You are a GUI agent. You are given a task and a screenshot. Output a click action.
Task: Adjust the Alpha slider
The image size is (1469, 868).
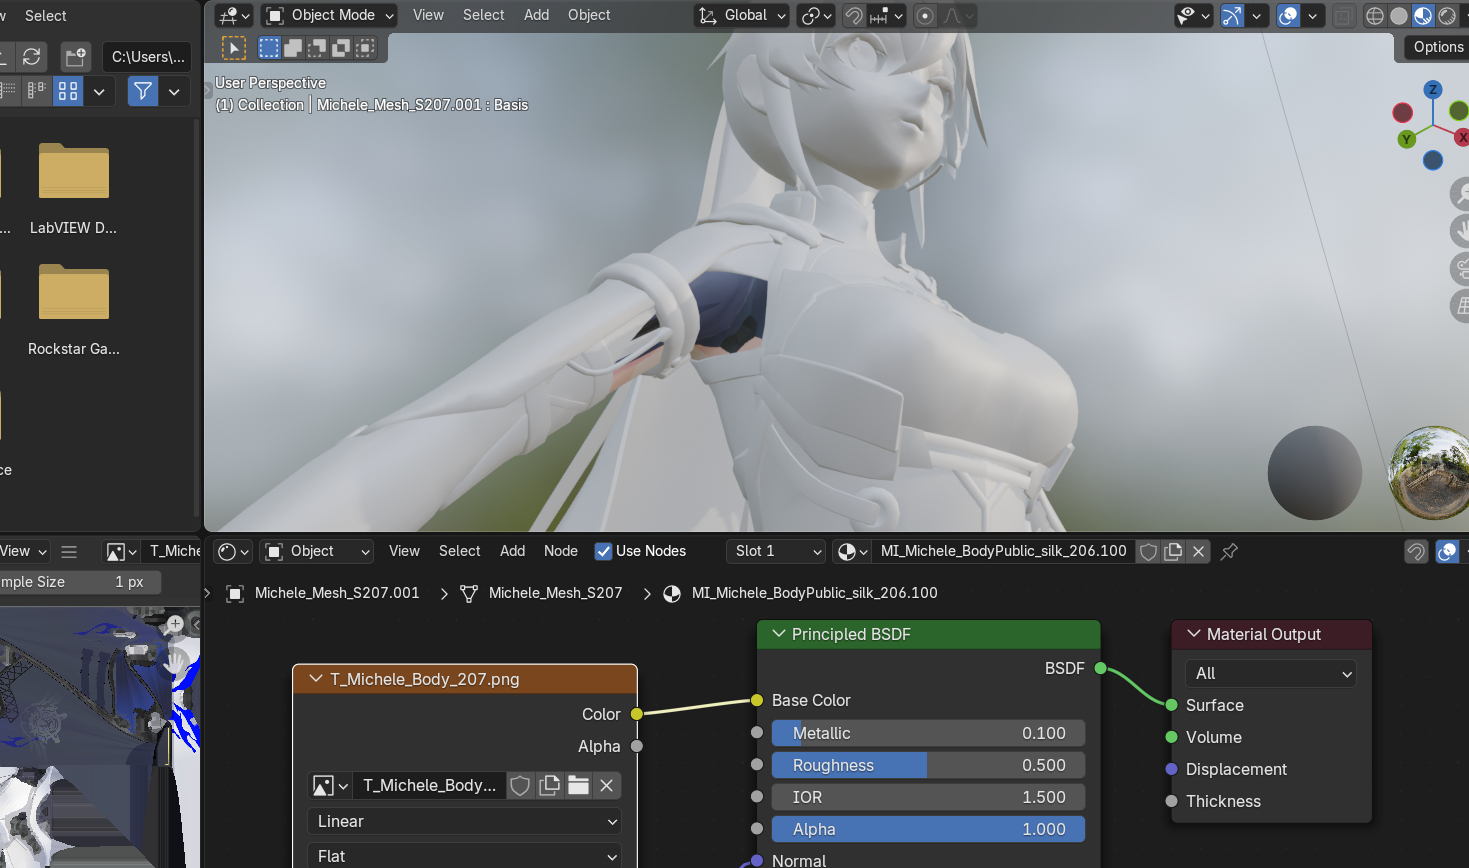(x=928, y=829)
